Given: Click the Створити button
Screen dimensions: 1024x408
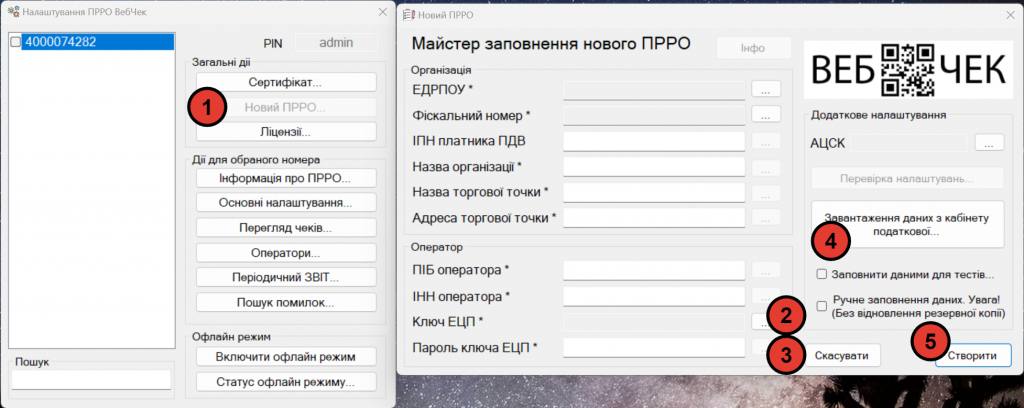Looking at the screenshot, I should [x=973, y=356].
